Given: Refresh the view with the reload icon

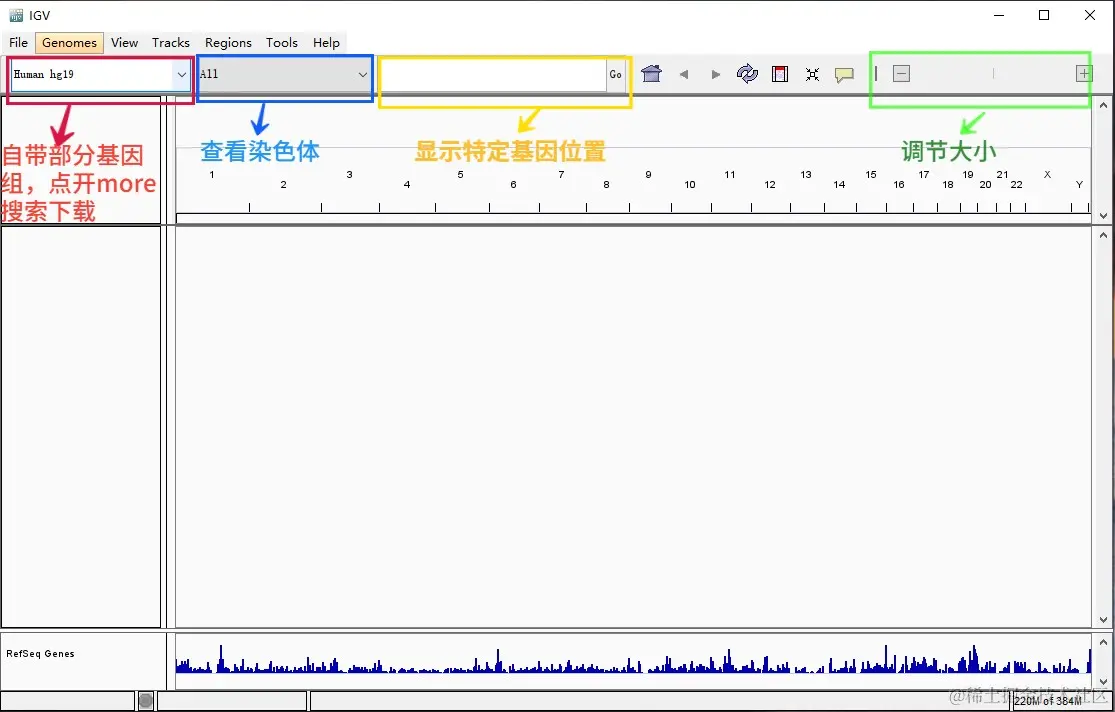Looking at the screenshot, I should pyautogui.click(x=747, y=74).
